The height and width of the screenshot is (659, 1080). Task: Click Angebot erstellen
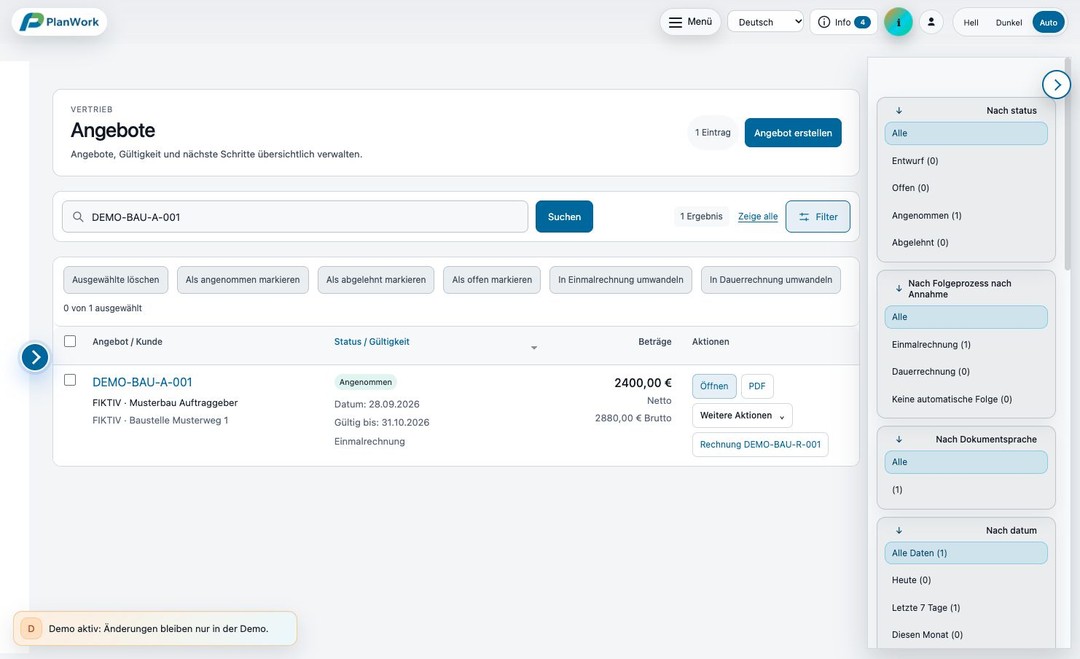click(793, 133)
